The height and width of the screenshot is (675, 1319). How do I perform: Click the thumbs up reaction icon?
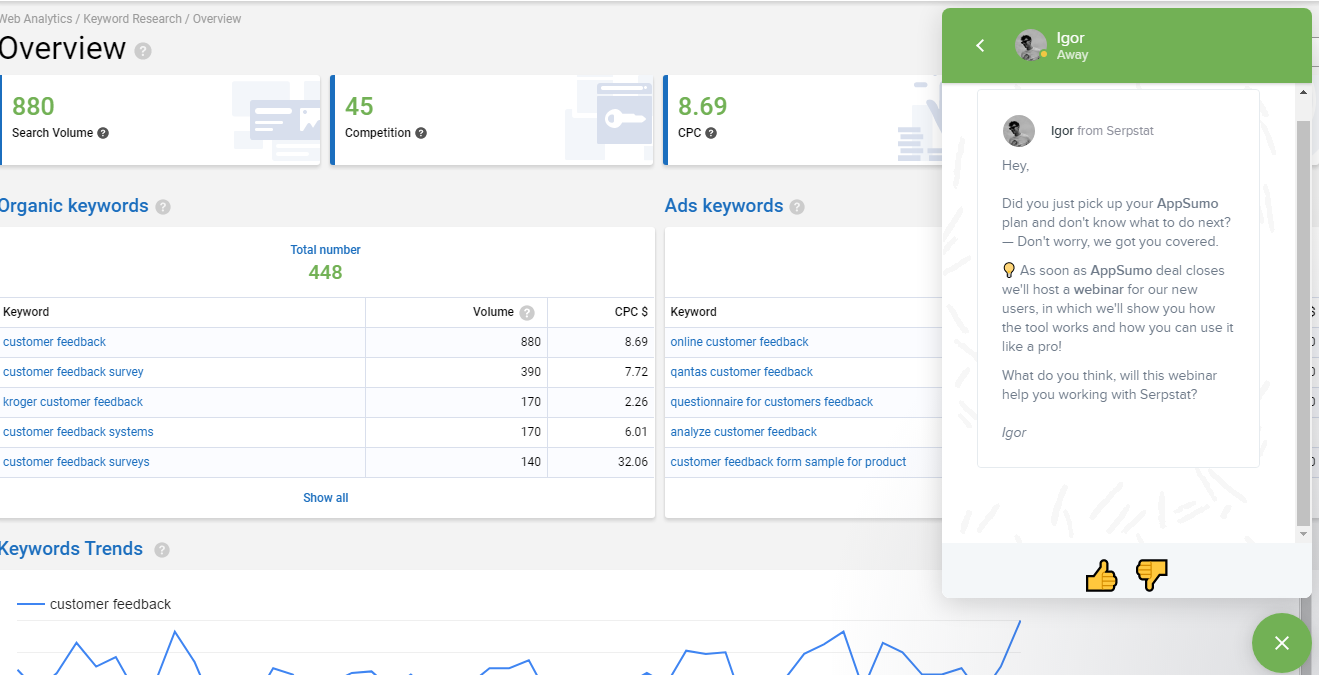pyautogui.click(x=1101, y=575)
